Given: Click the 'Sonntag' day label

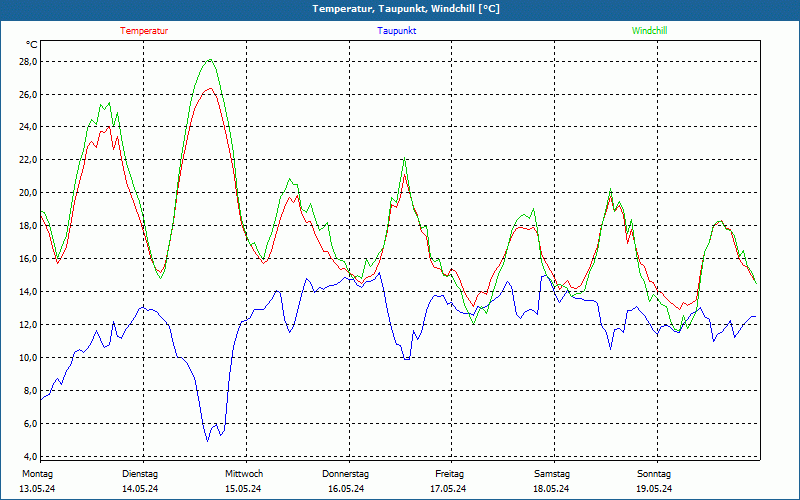Looking at the screenshot, I should 654,474.
